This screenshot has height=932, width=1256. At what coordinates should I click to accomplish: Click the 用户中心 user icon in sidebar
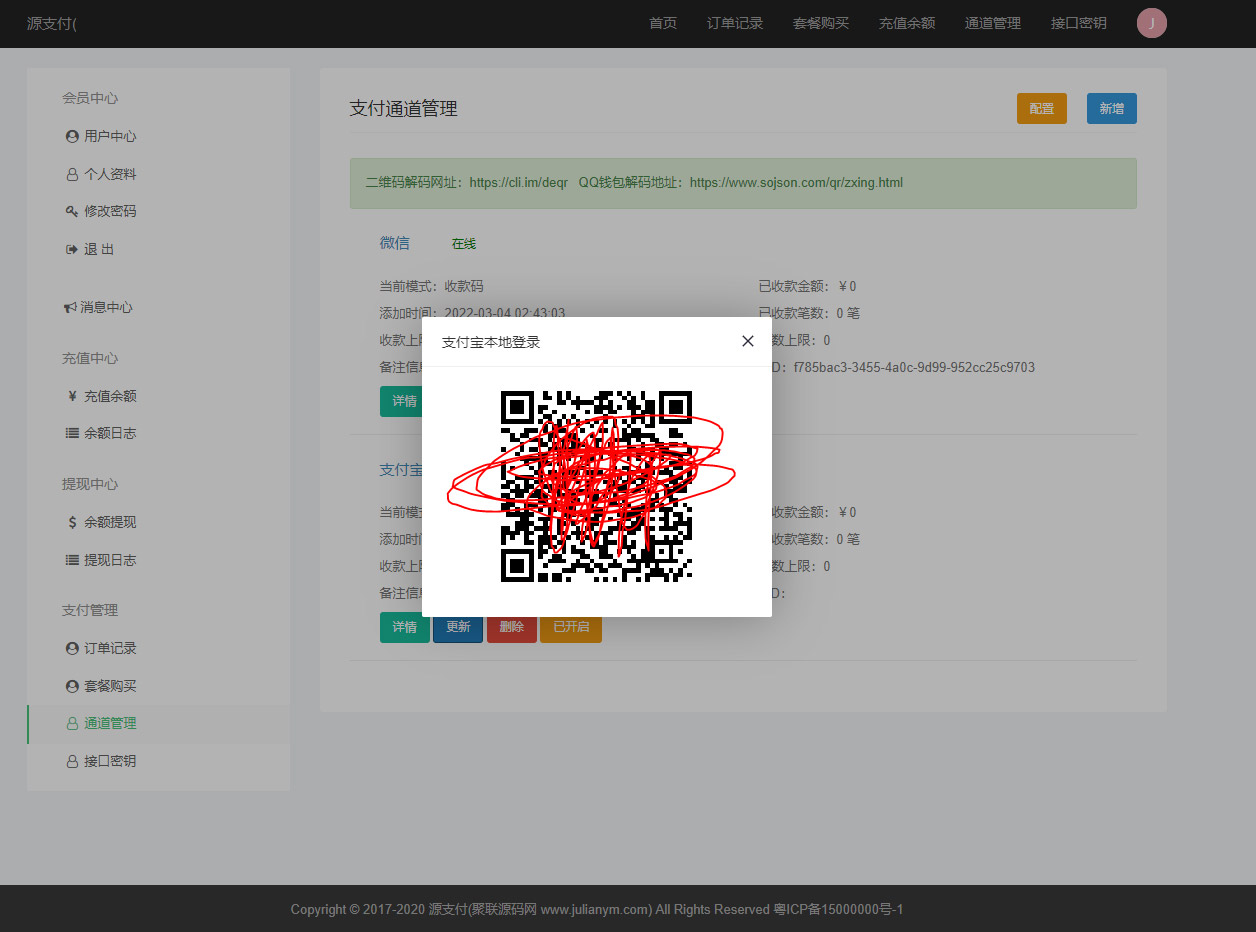72,136
